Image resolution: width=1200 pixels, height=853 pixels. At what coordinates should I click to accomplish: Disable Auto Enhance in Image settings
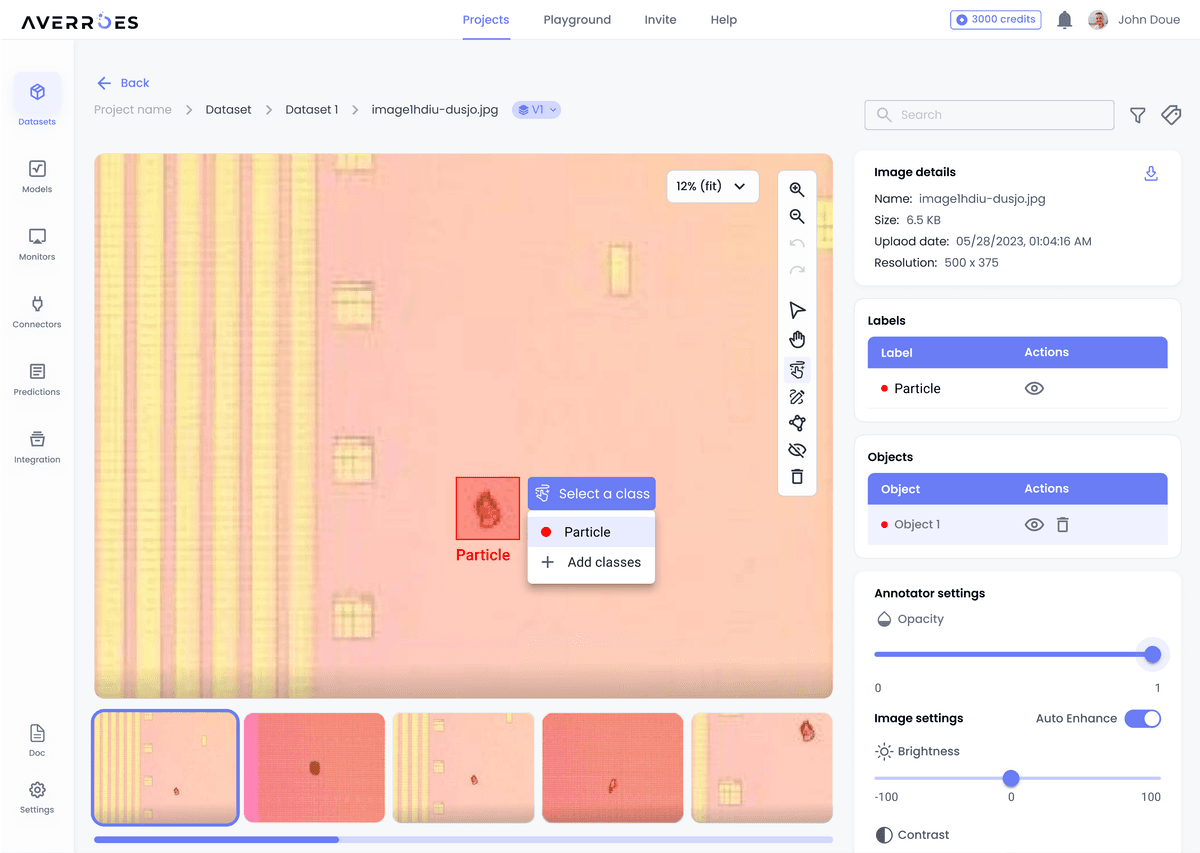[1143, 718]
